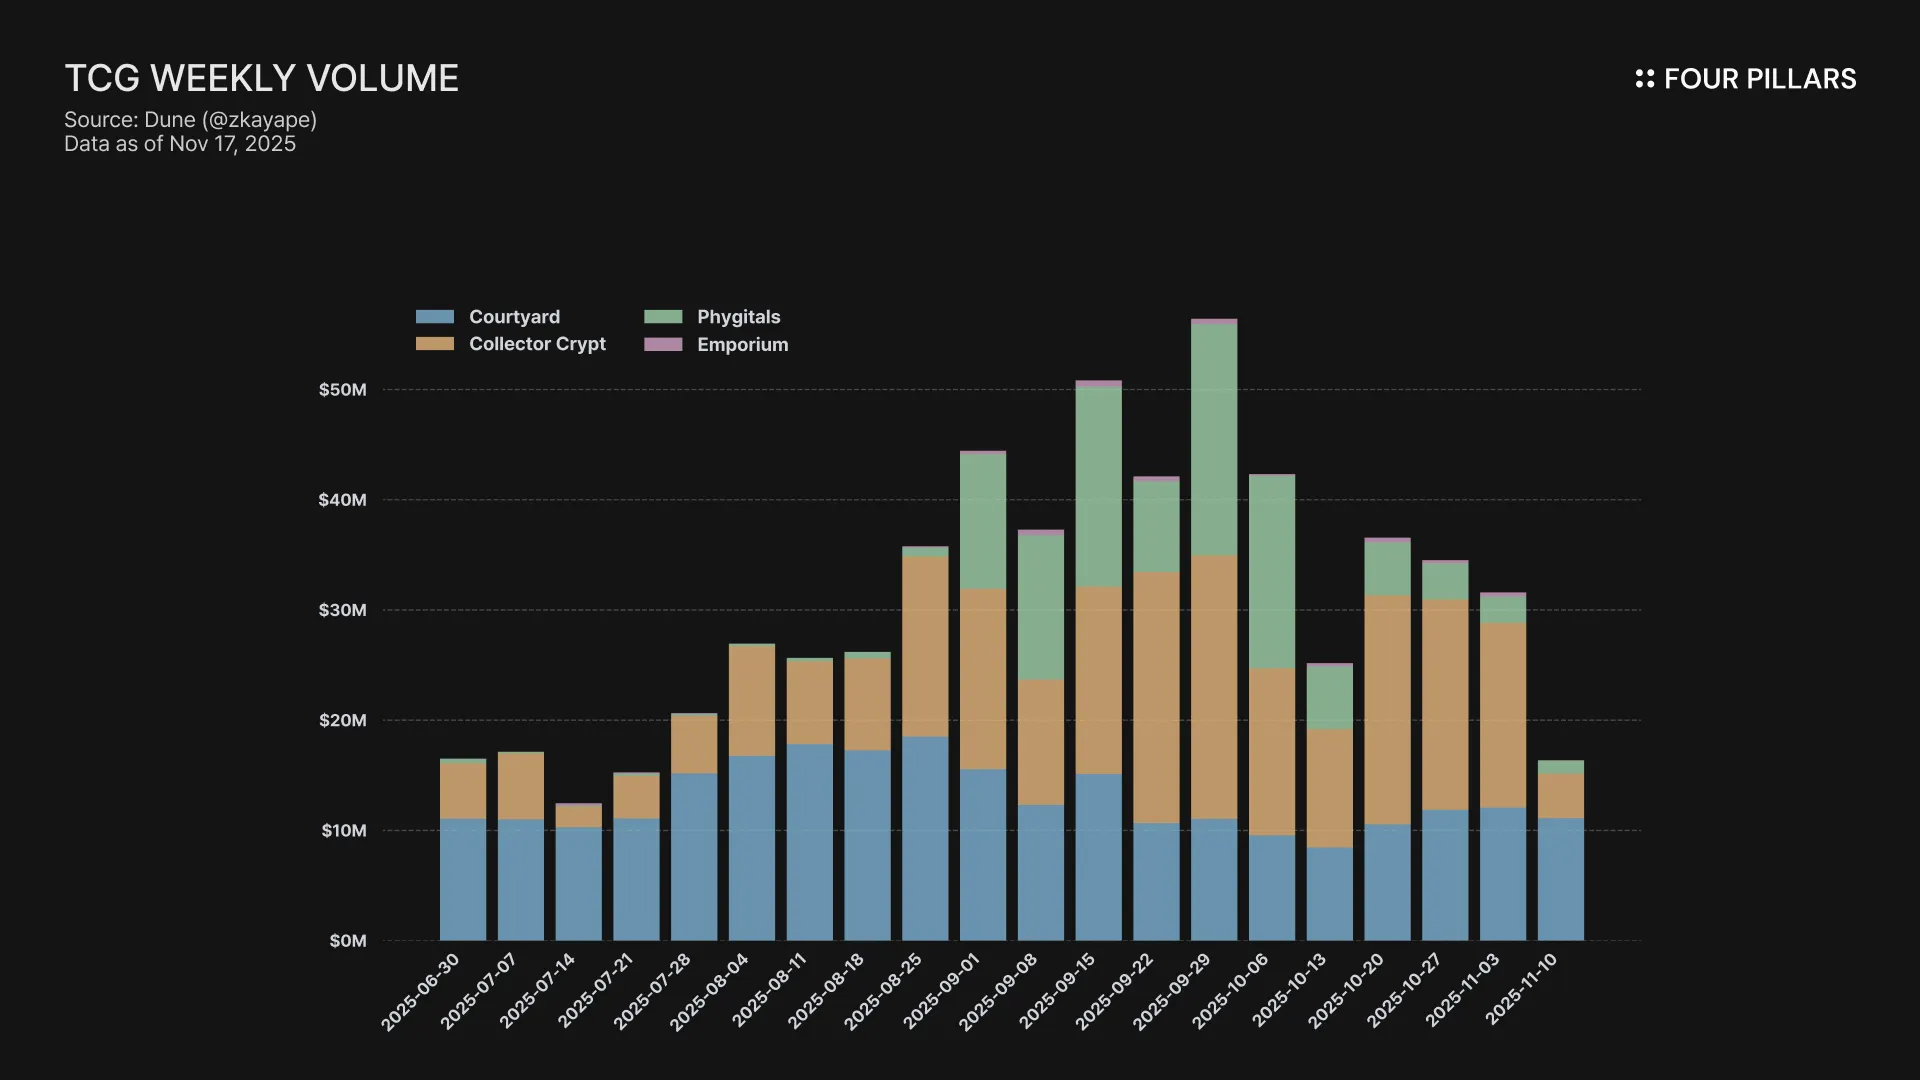This screenshot has height=1080, width=1920.
Task: Click the Collector Crypt orange legend swatch
Action: [x=435, y=344]
